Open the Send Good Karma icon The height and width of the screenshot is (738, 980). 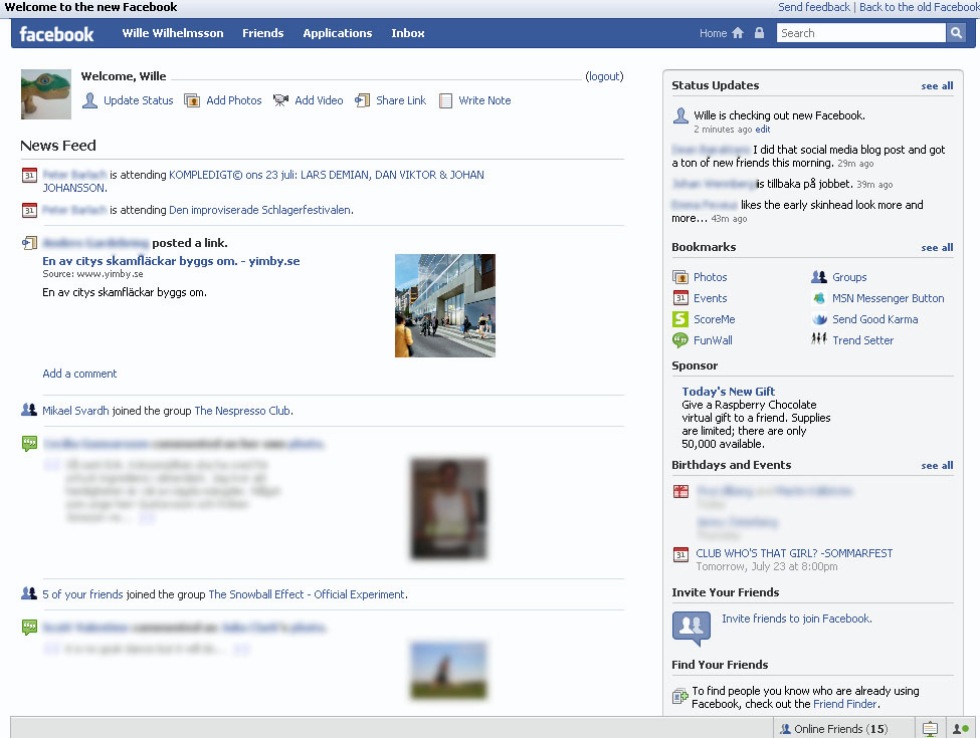click(819, 319)
